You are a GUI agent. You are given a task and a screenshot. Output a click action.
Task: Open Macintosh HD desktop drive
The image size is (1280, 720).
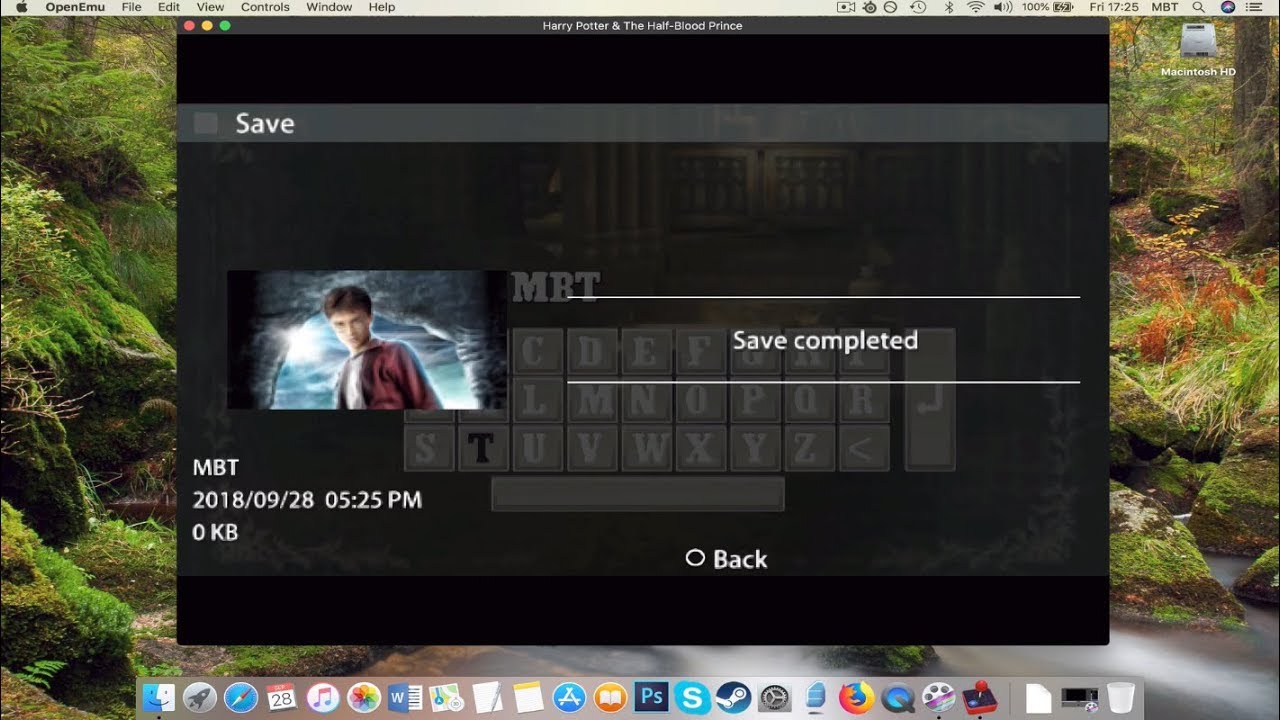(1198, 49)
